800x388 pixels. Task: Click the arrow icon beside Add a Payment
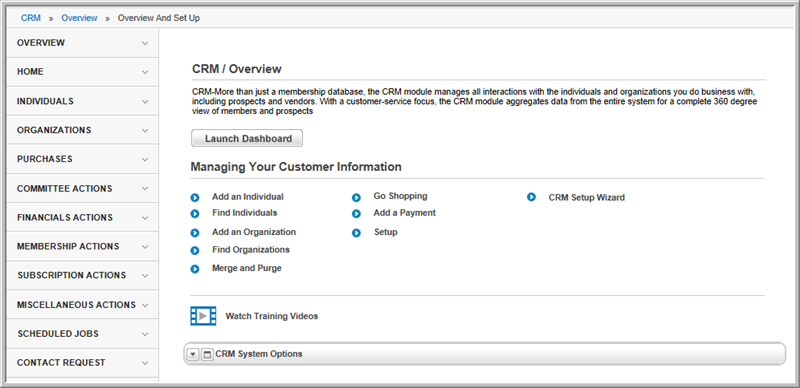coord(356,214)
